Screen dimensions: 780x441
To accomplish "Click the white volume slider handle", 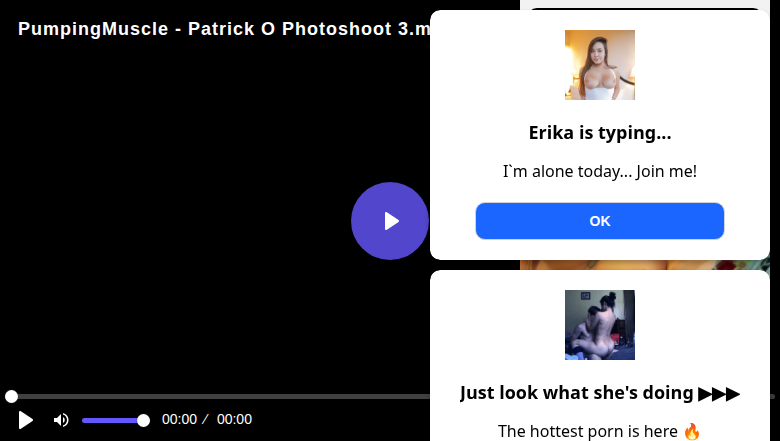I will click(143, 420).
